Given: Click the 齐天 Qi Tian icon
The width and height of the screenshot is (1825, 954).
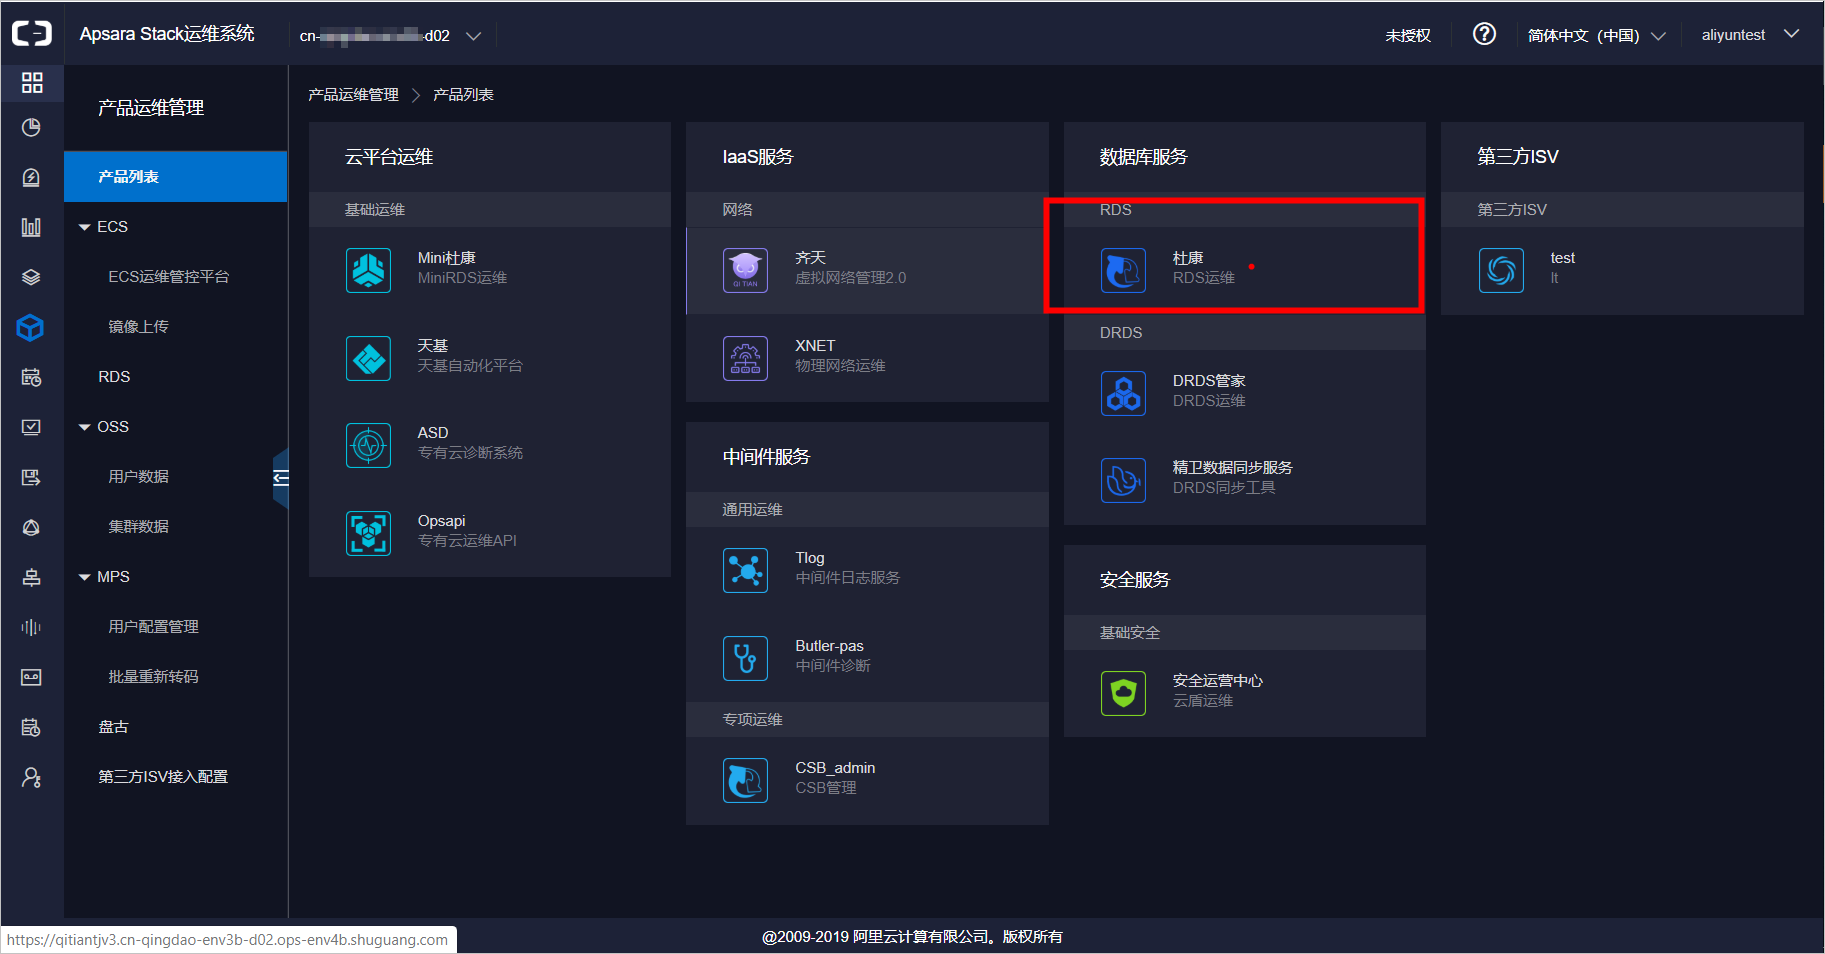Looking at the screenshot, I should 746,270.
